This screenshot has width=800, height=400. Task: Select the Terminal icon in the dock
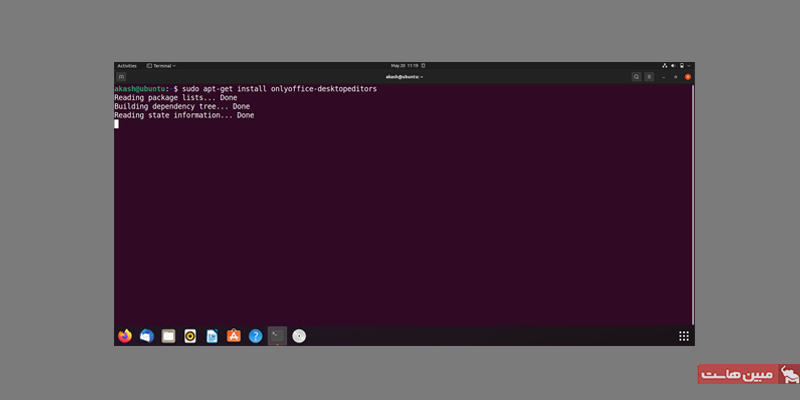(277, 336)
